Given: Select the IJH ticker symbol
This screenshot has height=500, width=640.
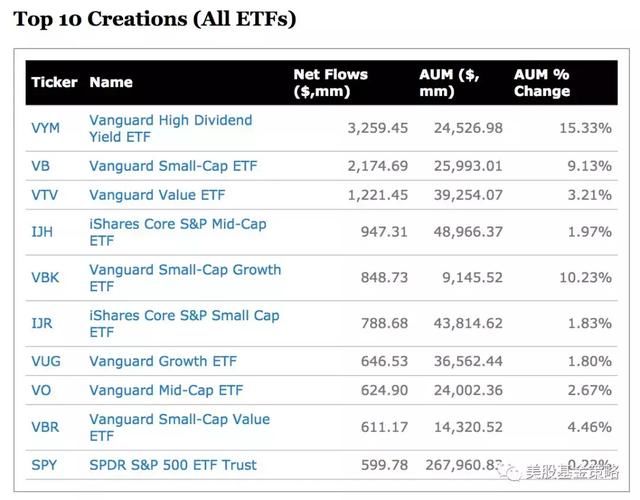Looking at the screenshot, I should pos(42,232).
